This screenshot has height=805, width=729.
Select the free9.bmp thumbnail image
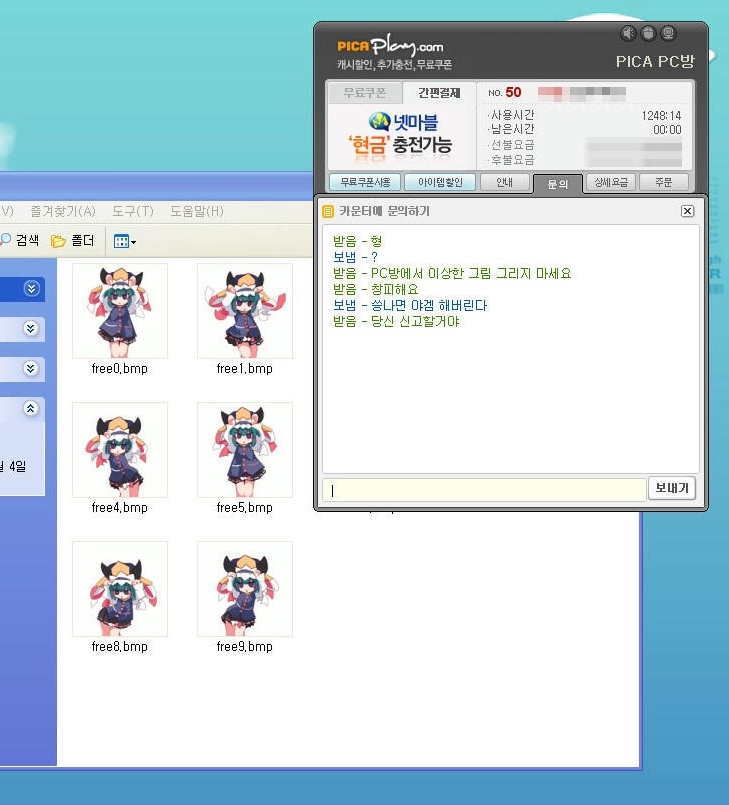pyautogui.click(x=245, y=589)
